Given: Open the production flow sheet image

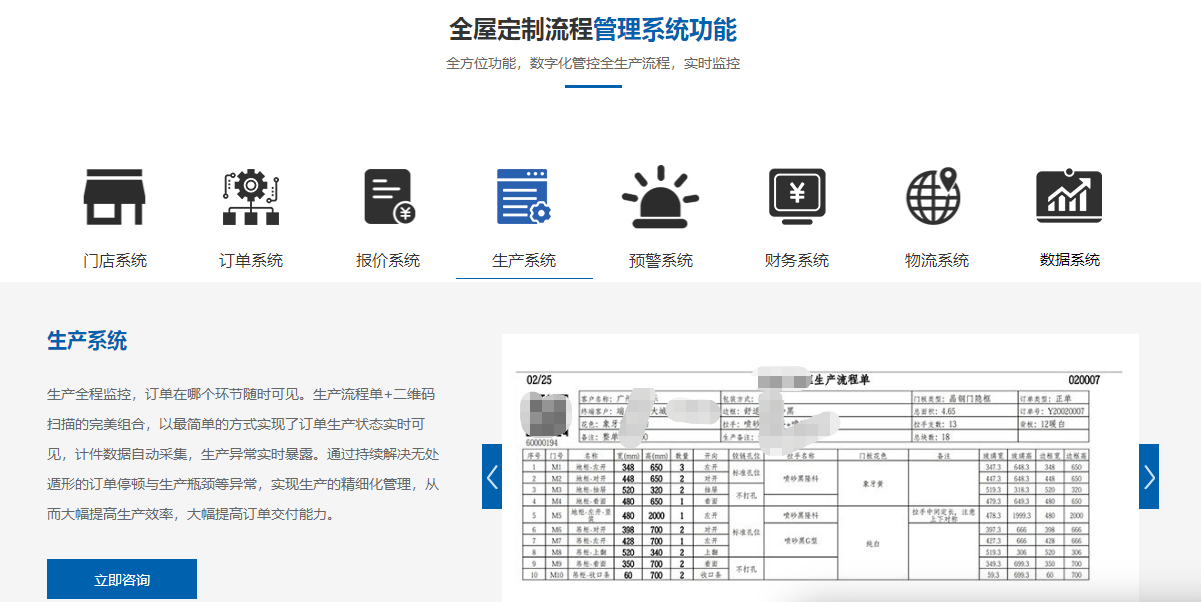Looking at the screenshot, I should click(820, 468).
